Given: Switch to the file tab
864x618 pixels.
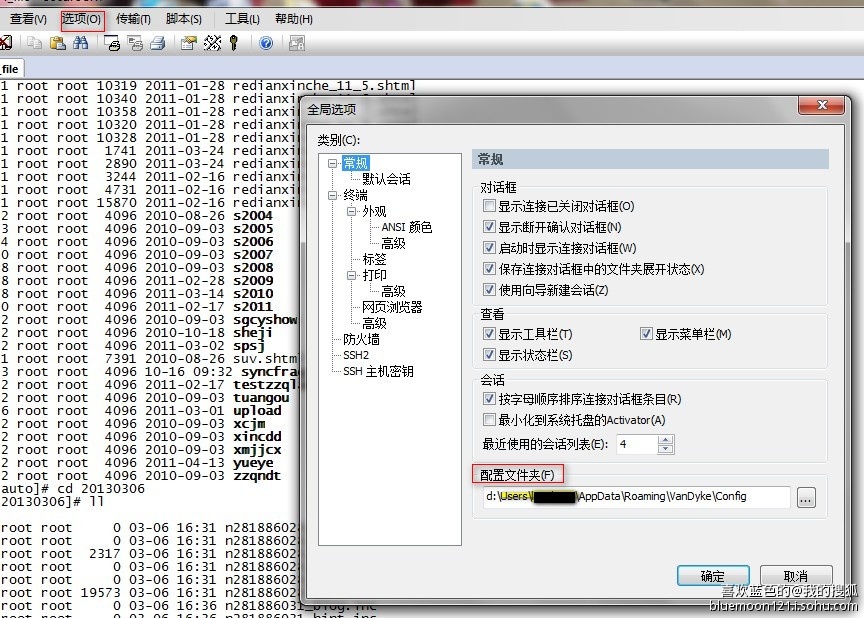Looking at the screenshot, I should pos(10,68).
